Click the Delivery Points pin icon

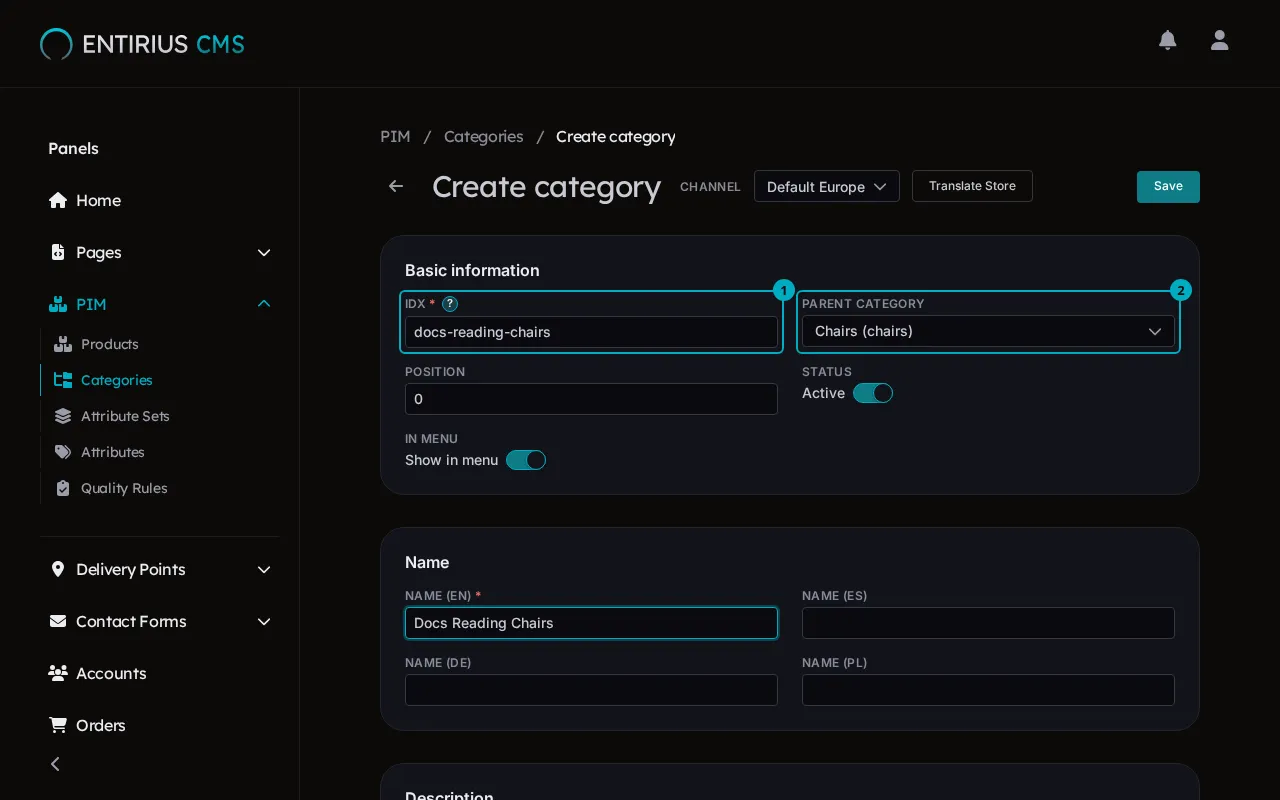coord(58,569)
